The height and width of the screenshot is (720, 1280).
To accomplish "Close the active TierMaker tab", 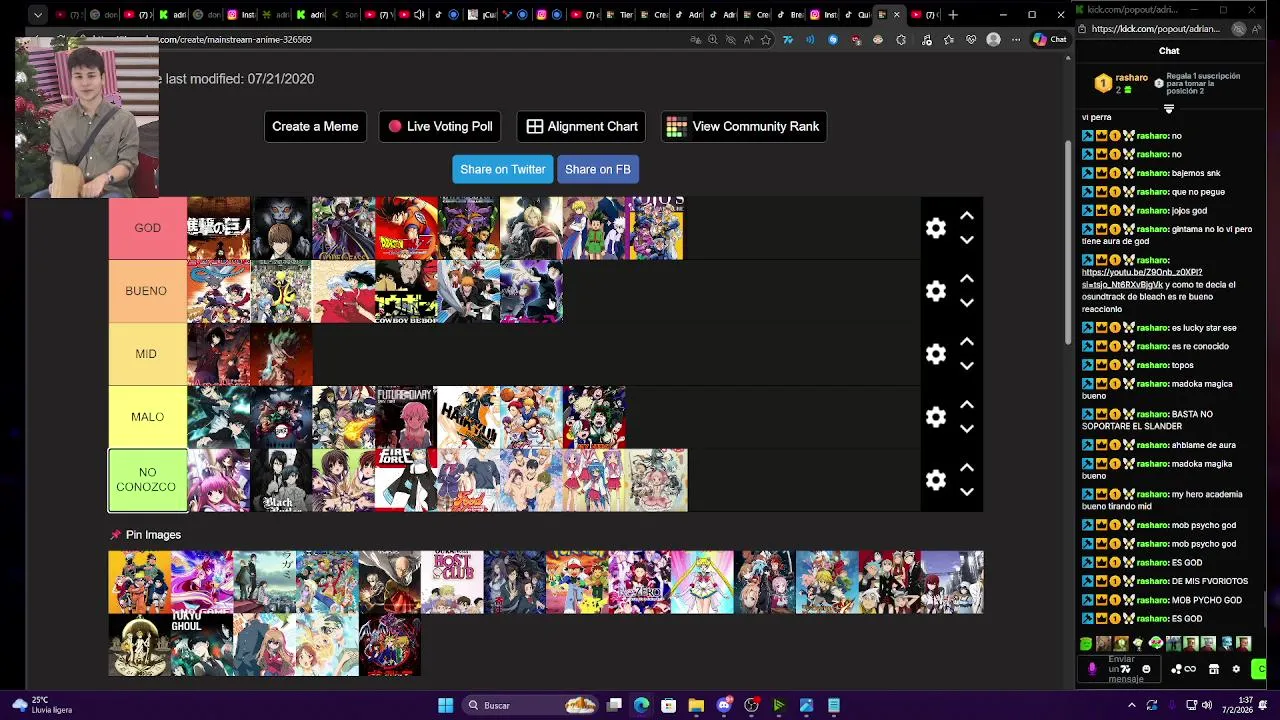I will coord(896,15).
